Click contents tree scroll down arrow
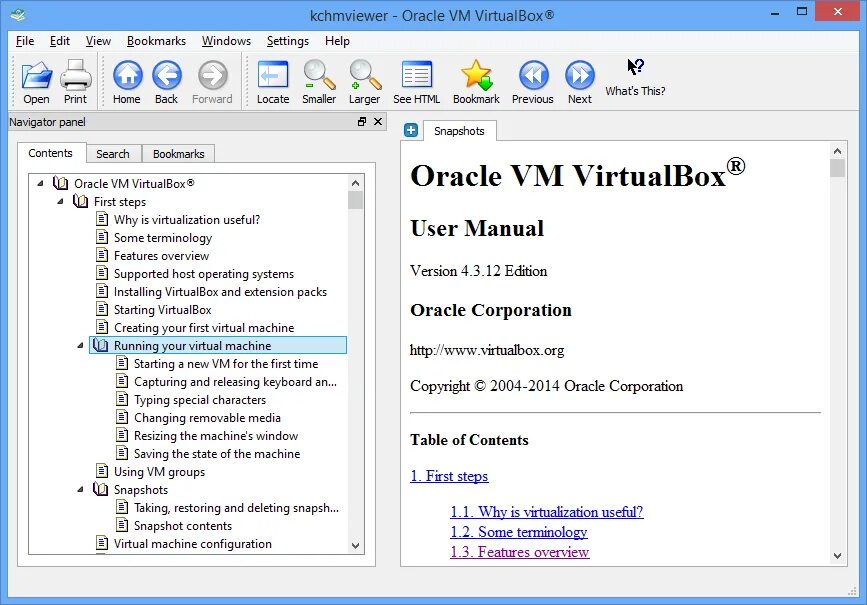Image resolution: width=867 pixels, height=605 pixels. 356,545
